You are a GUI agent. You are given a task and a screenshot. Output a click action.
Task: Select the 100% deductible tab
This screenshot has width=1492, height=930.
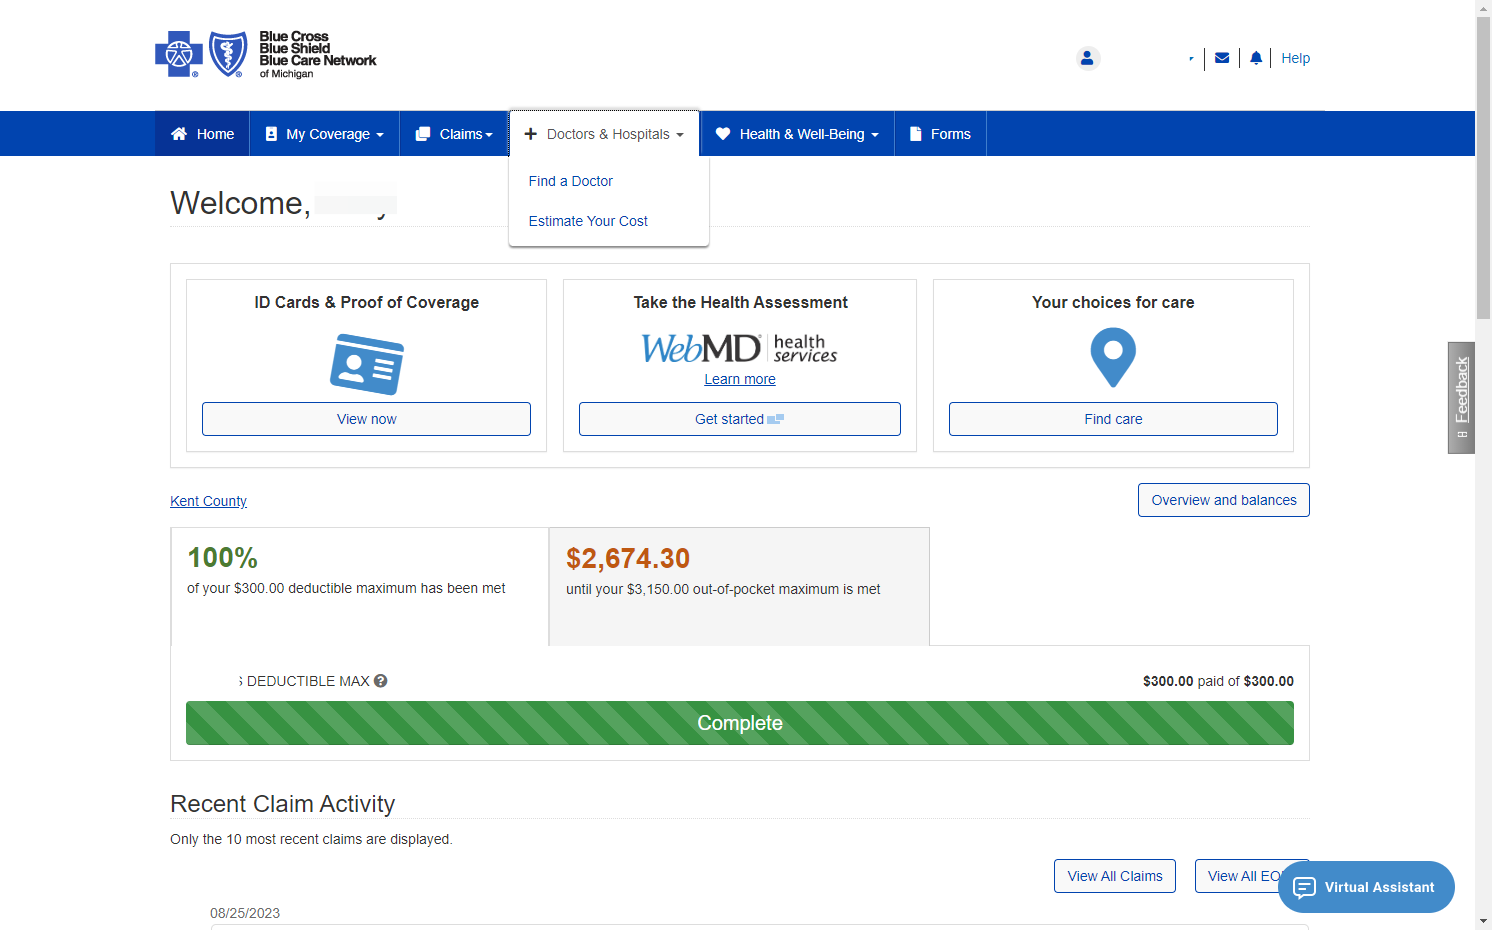[x=359, y=586]
